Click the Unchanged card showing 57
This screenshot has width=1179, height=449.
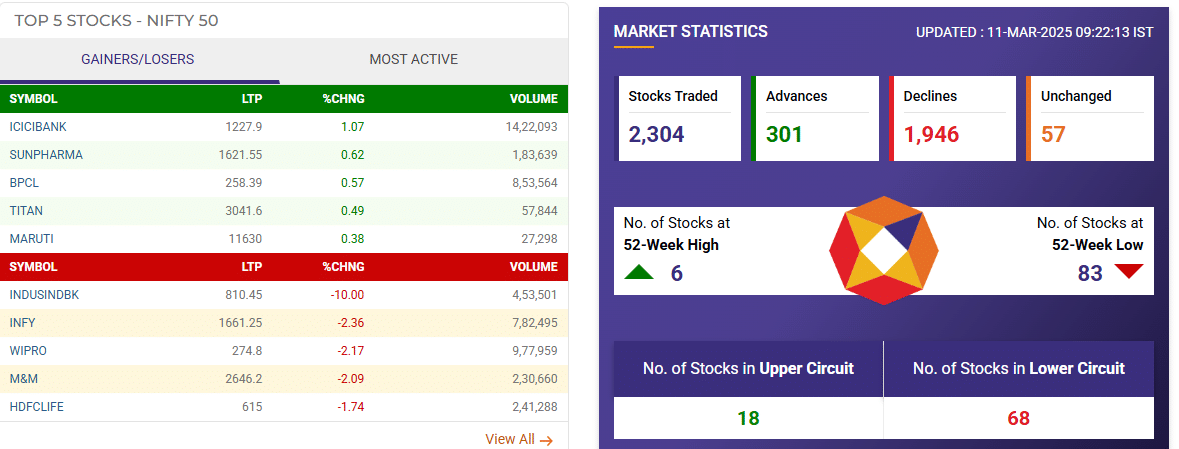[1090, 118]
